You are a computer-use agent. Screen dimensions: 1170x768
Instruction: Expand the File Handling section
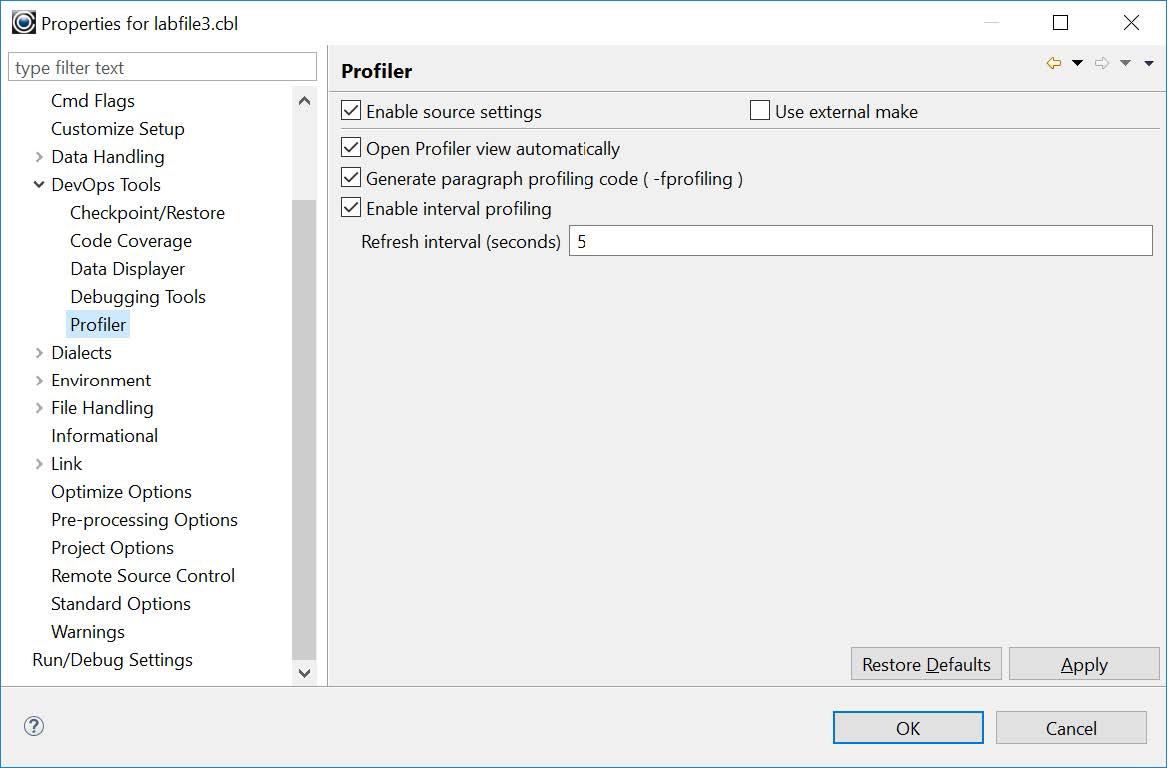pos(38,407)
